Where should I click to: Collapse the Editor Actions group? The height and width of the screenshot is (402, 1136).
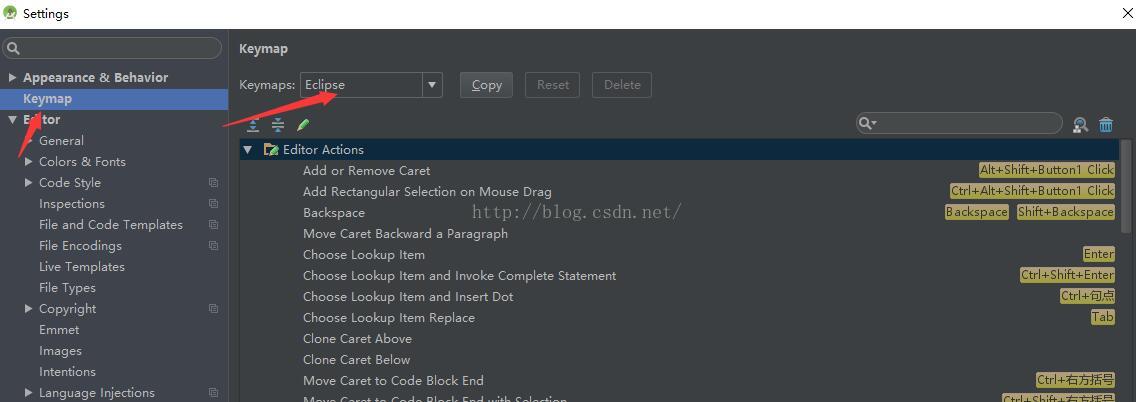[x=248, y=150]
